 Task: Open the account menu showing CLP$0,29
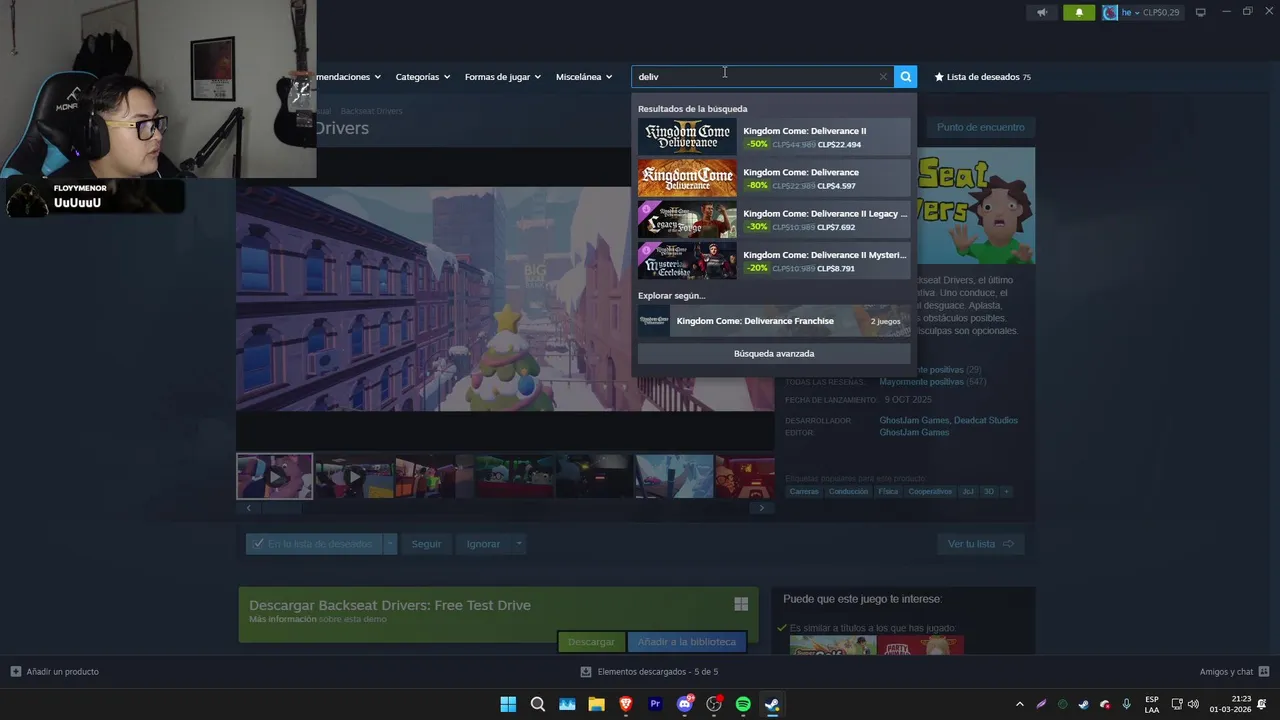coord(1141,12)
